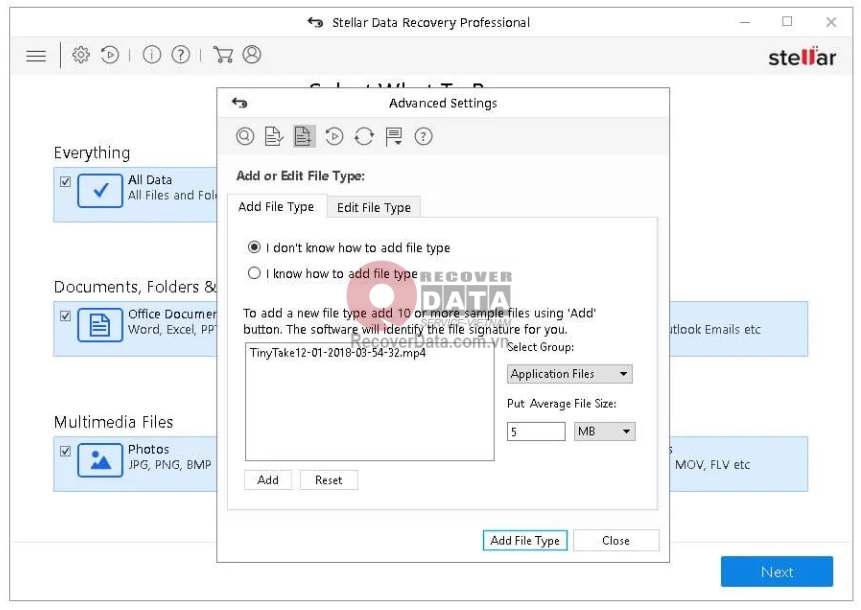
Task: Open the user account icon
Action: [x=252, y=54]
